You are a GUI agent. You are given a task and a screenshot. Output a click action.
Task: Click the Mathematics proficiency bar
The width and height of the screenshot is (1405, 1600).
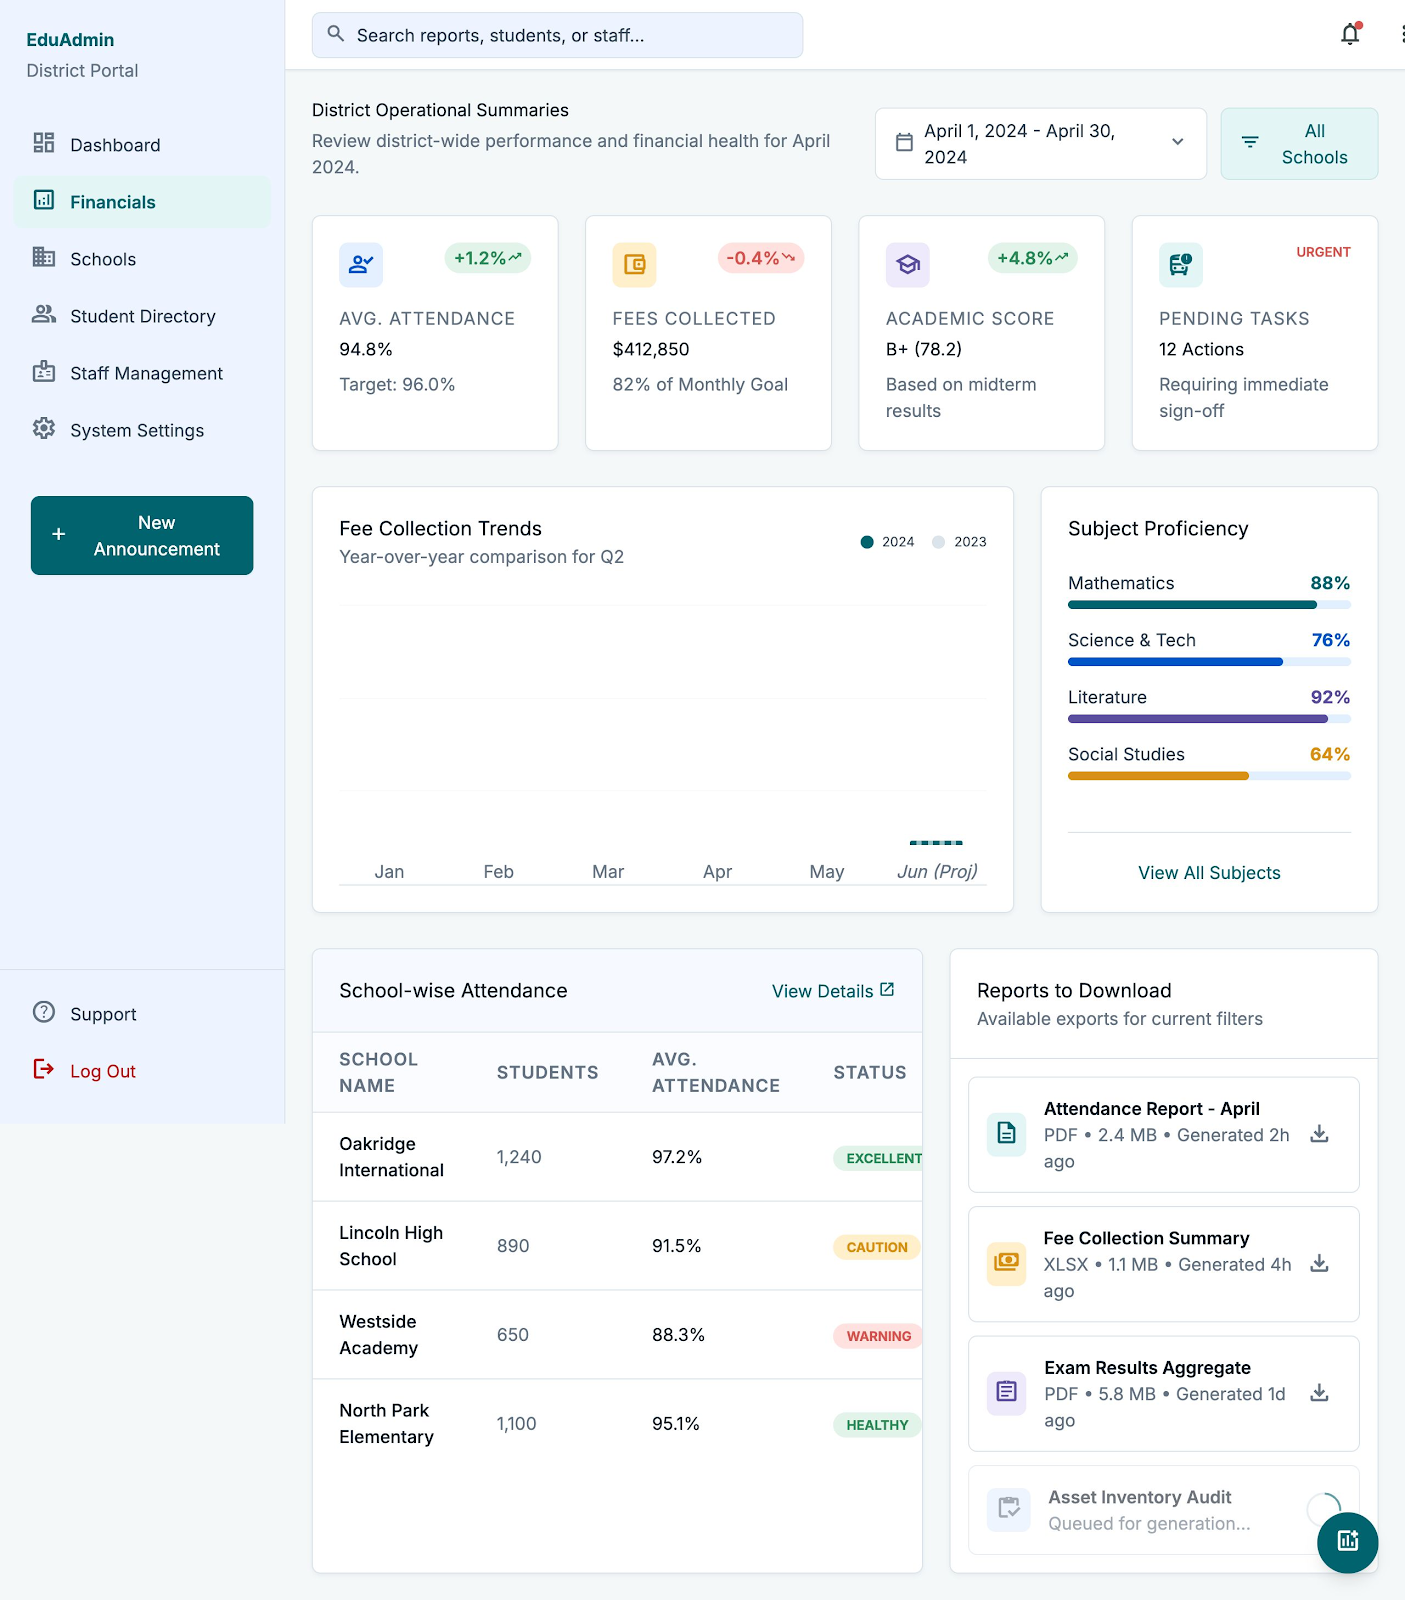1209,605
